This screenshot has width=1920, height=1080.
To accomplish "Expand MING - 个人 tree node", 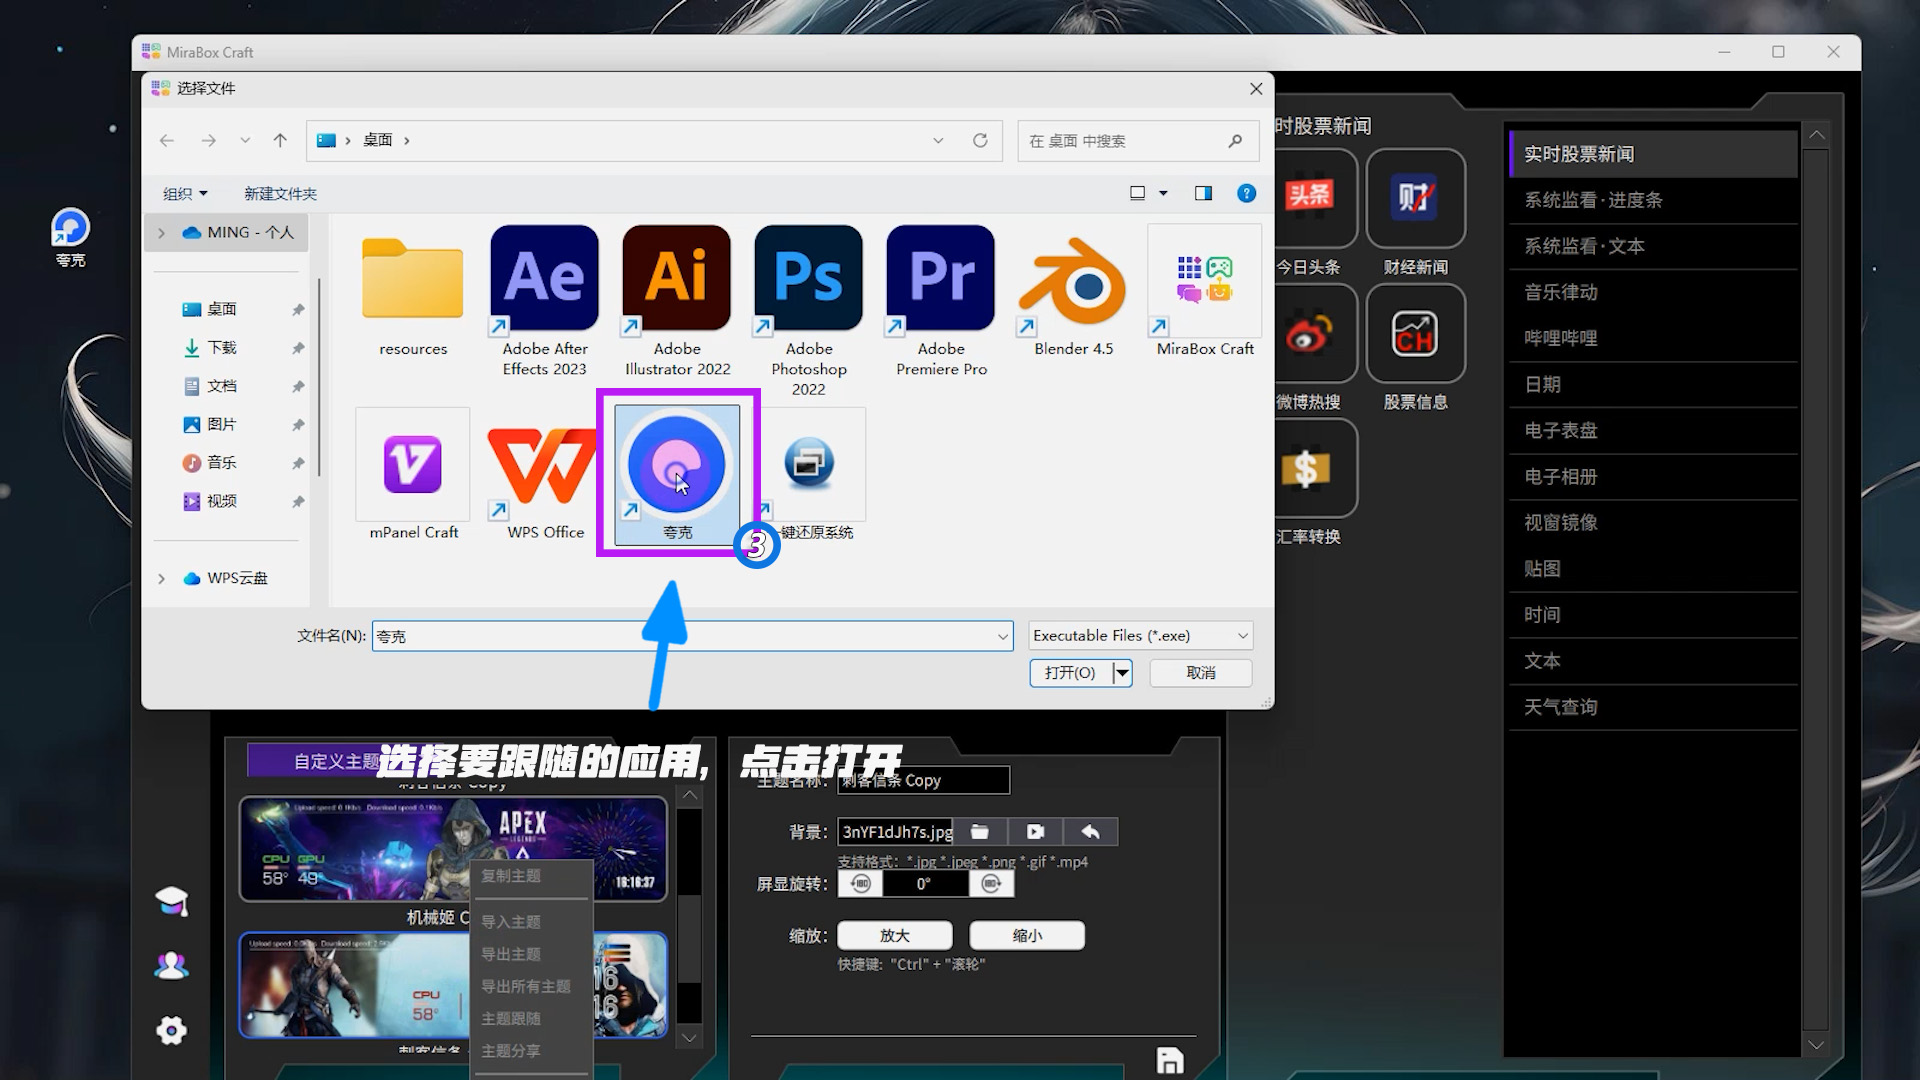I will [x=161, y=233].
